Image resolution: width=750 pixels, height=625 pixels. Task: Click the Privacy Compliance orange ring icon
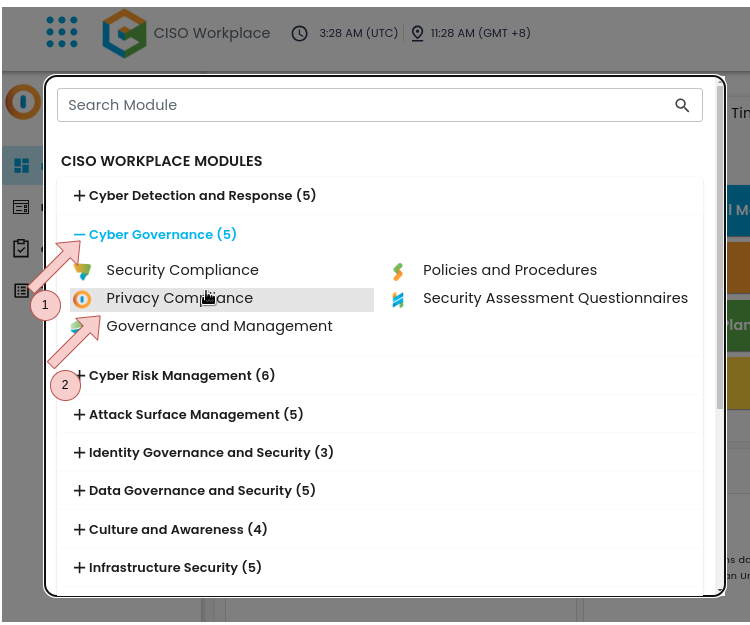click(82, 299)
